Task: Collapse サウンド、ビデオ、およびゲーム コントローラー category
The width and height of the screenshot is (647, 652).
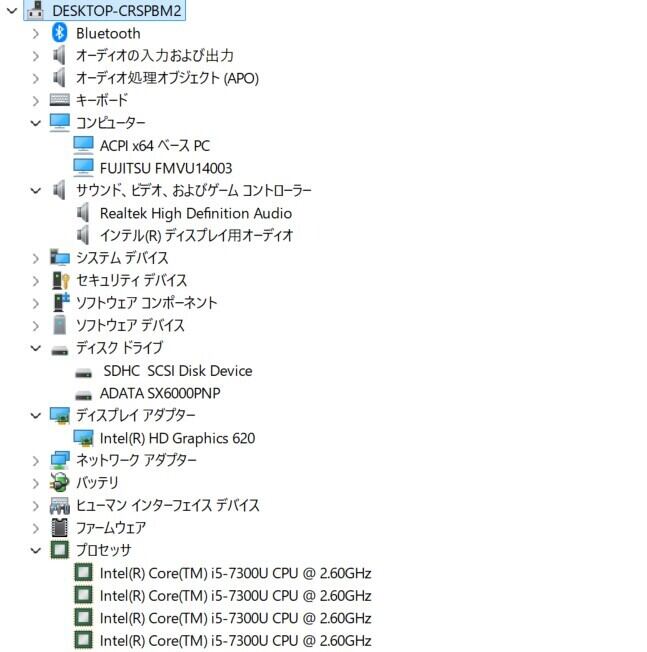Action: pos(36,191)
